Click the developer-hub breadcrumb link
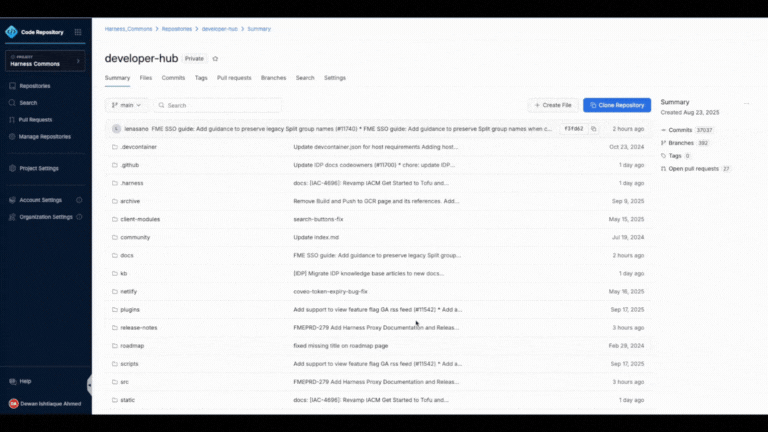The image size is (768, 432). pos(219,29)
